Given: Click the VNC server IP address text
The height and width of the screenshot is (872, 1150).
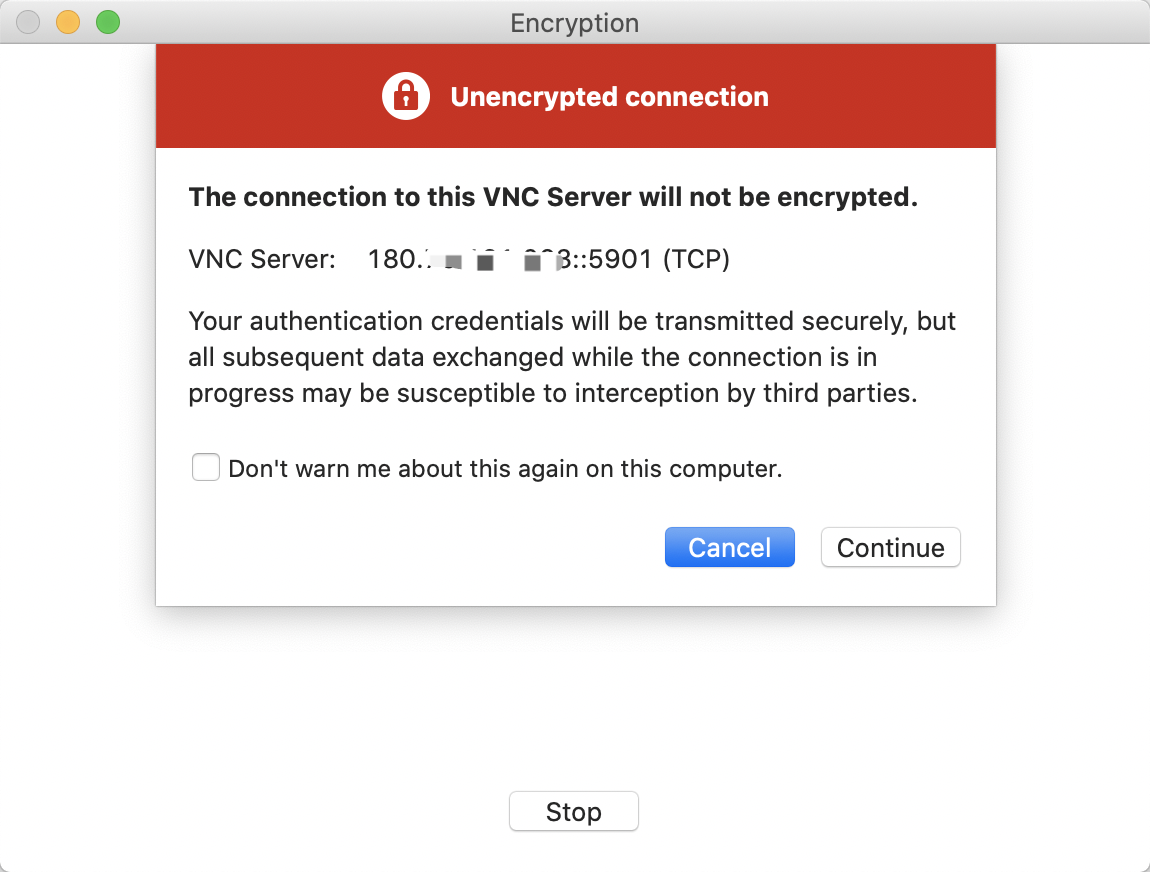Looking at the screenshot, I should 468,260.
